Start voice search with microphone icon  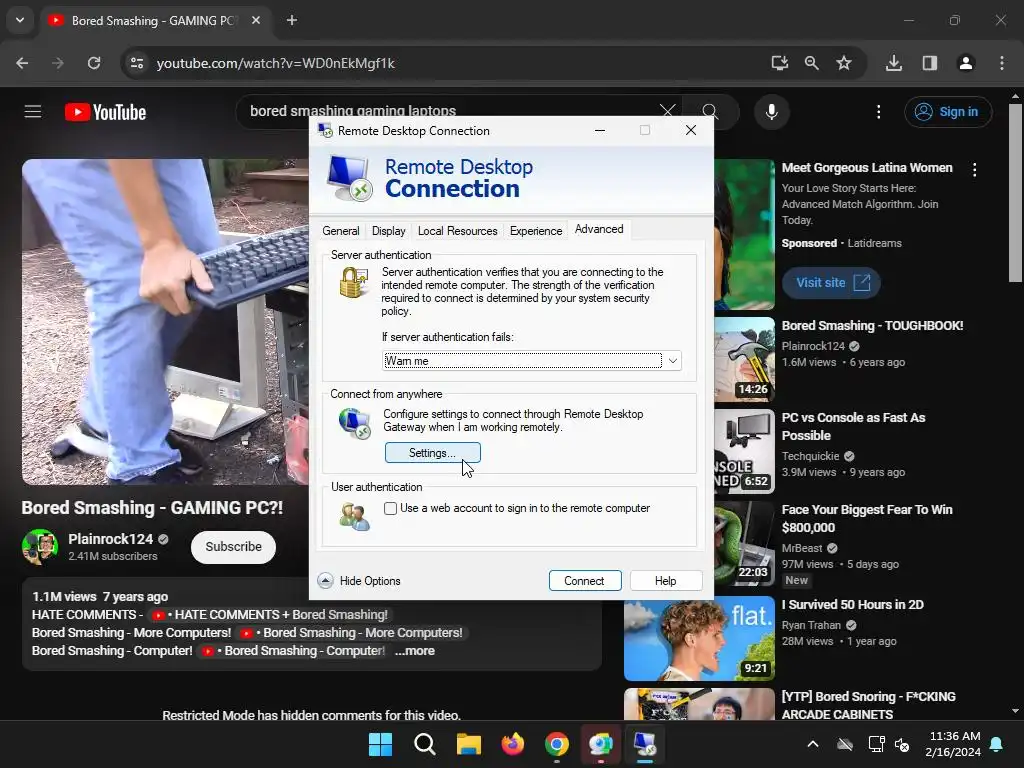coord(771,112)
